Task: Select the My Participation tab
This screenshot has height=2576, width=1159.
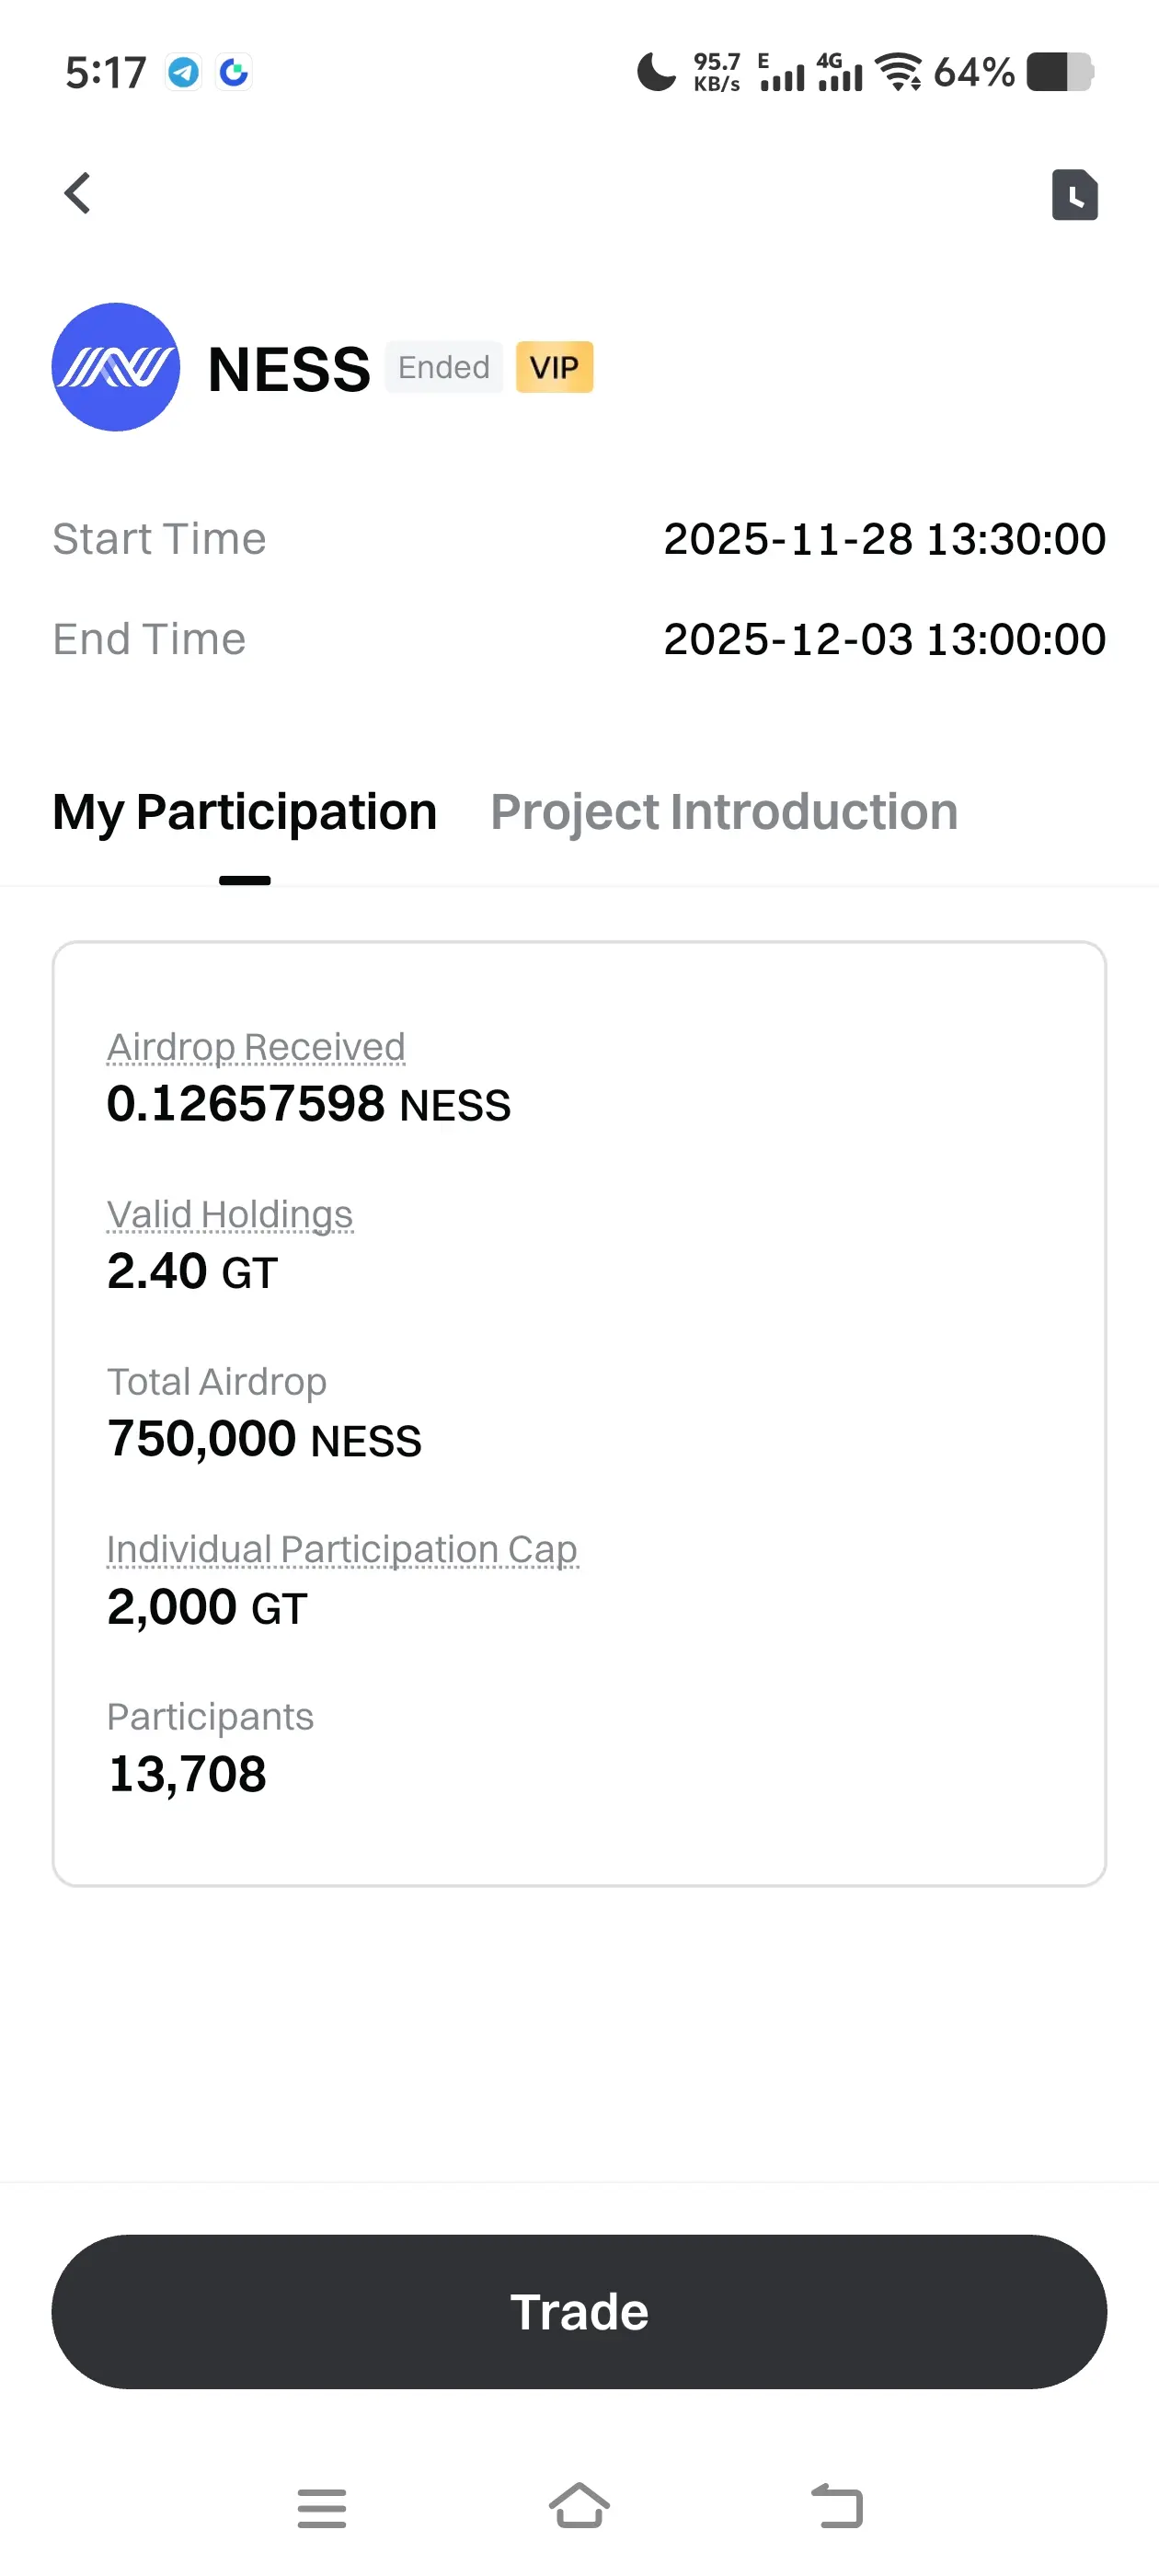Action: 245,811
